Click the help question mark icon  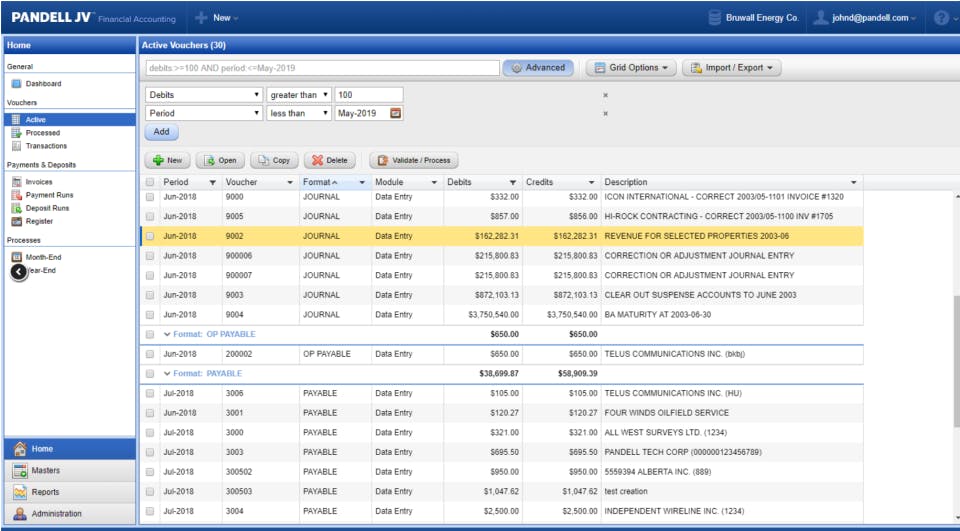(x=941, y=18)
